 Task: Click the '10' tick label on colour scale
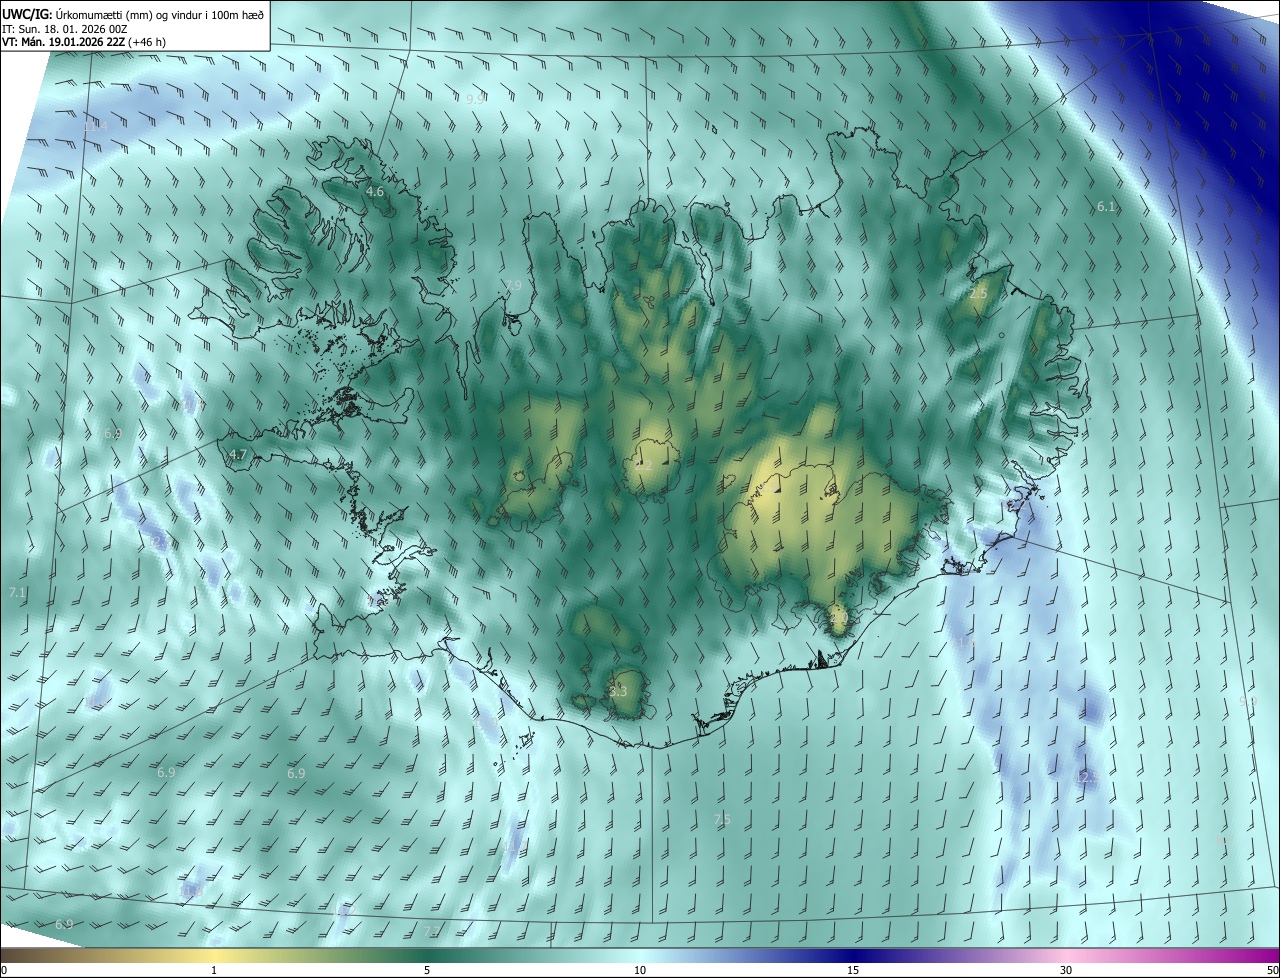[x=640, y=970]
